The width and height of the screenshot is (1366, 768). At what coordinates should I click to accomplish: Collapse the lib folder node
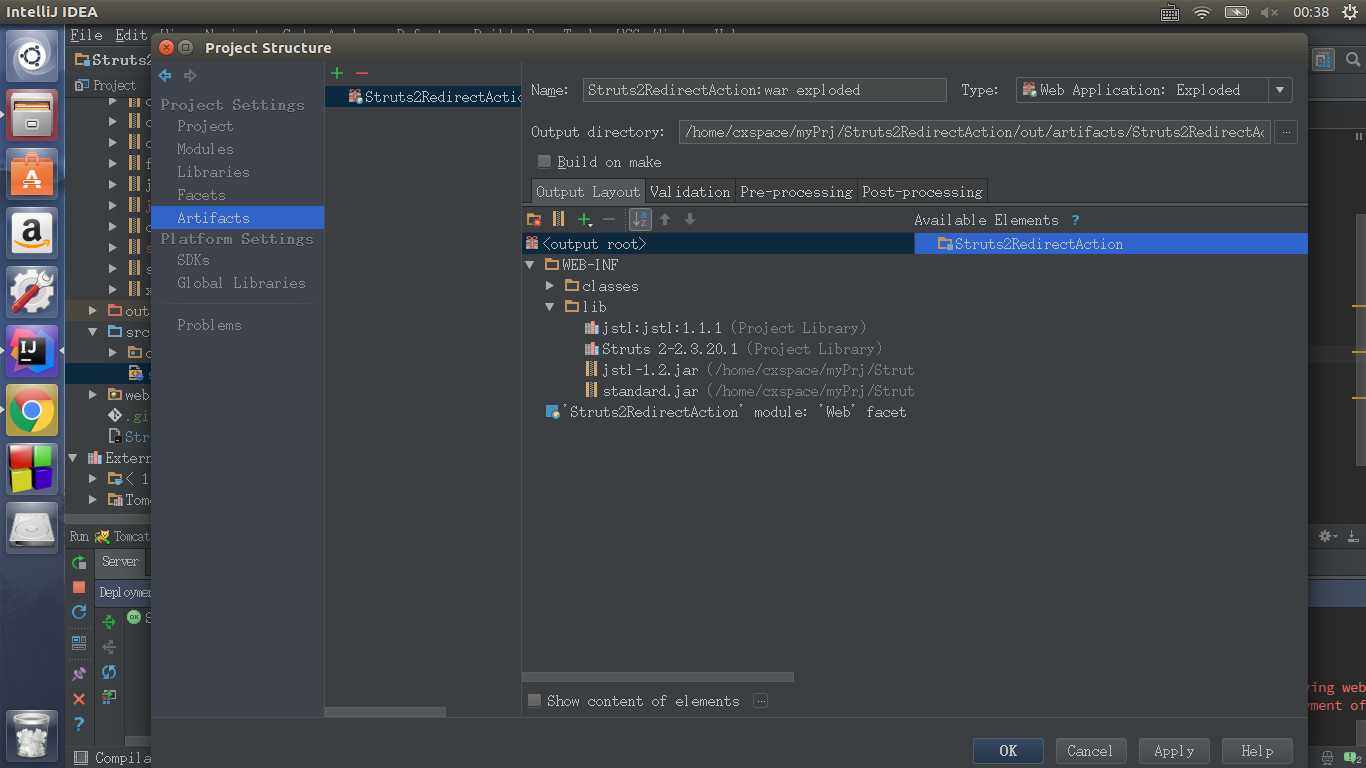550,307
